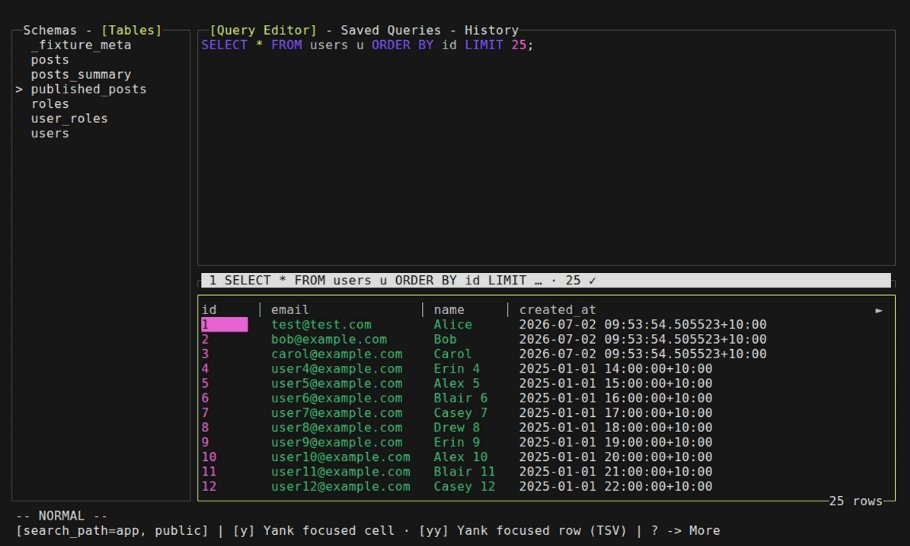Select the test@test.com email cell
This screenshot has width=910, height=546.
321,324
